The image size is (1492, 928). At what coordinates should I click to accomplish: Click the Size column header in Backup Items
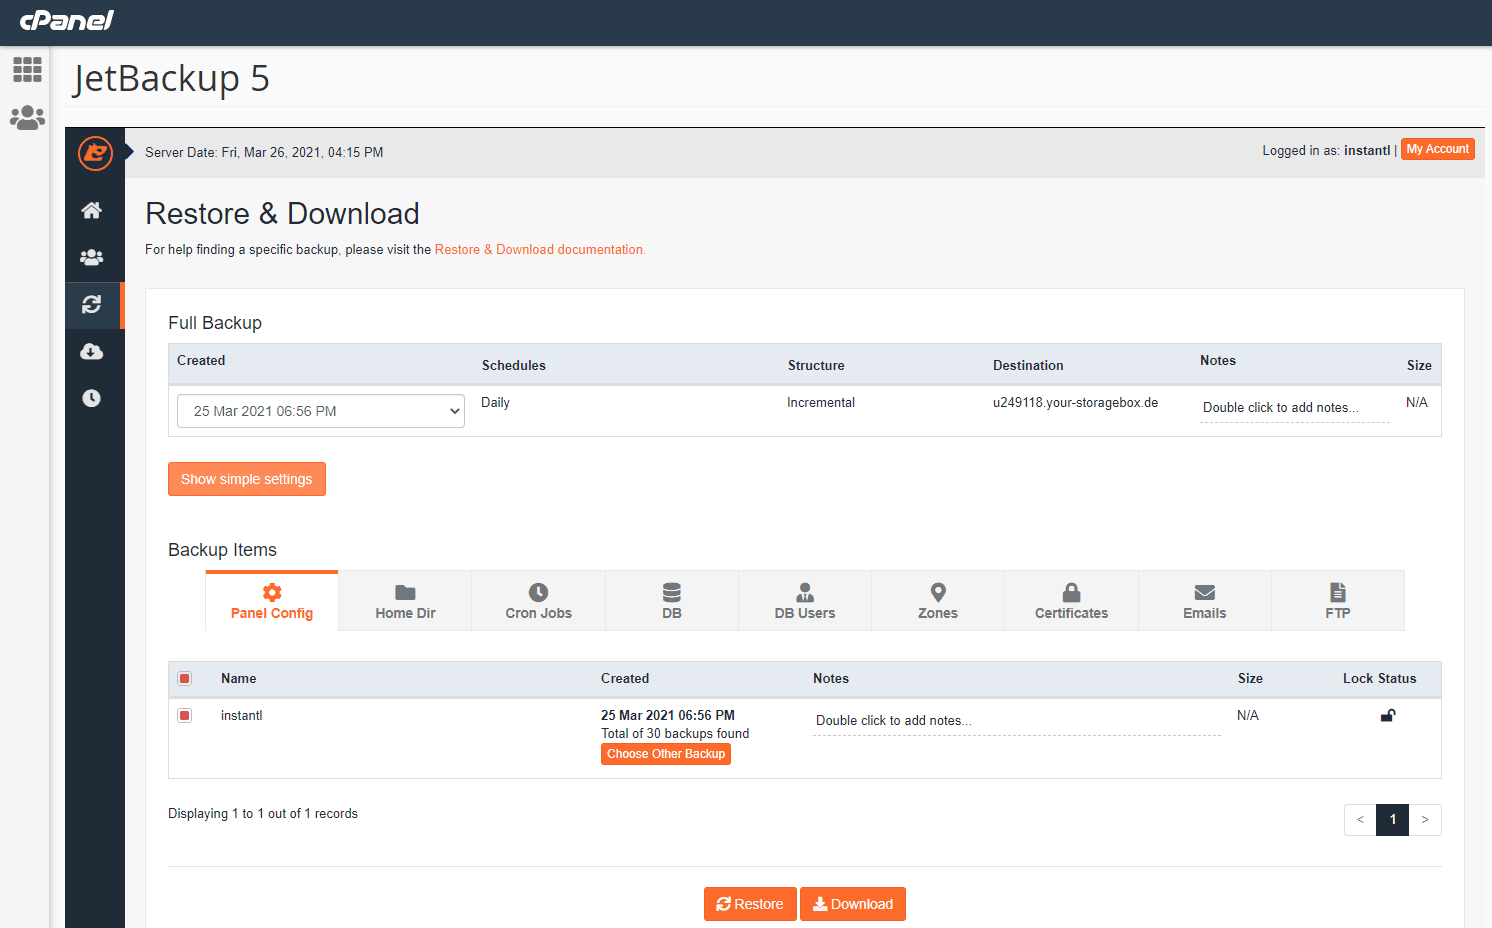(x=1250, y=679)
